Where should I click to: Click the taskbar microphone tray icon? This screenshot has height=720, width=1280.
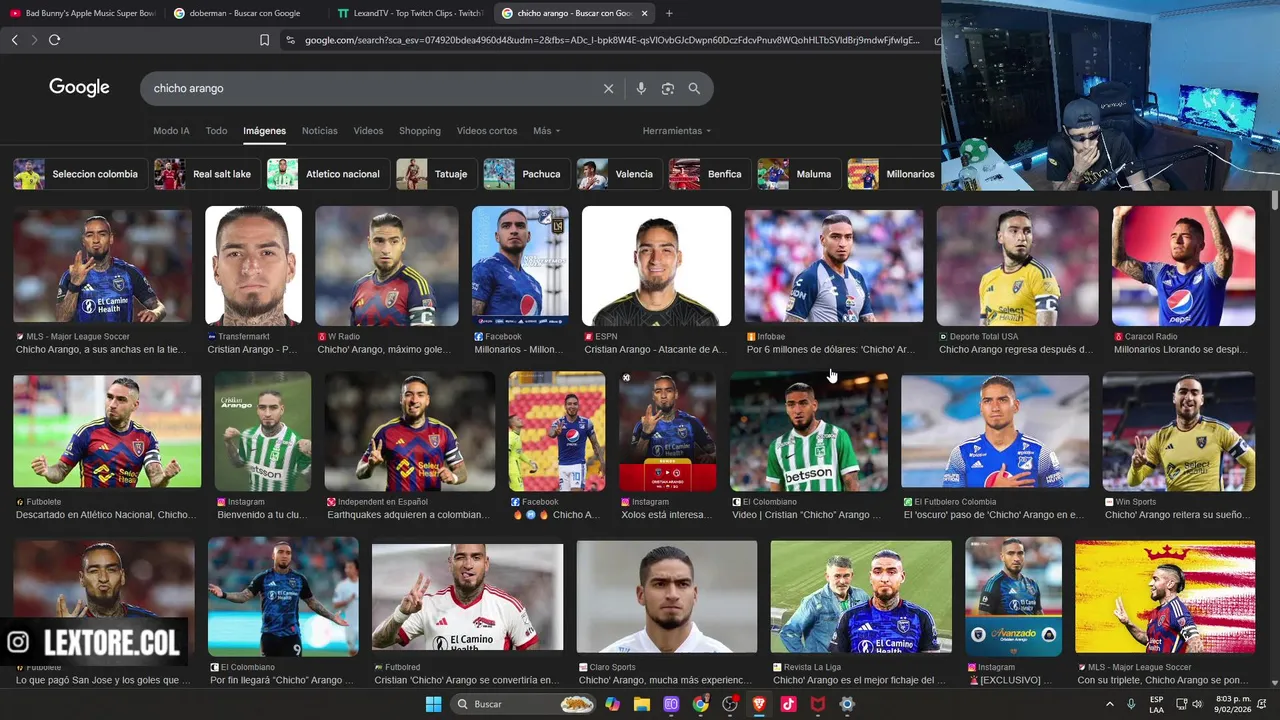(x=1131, y=704)
